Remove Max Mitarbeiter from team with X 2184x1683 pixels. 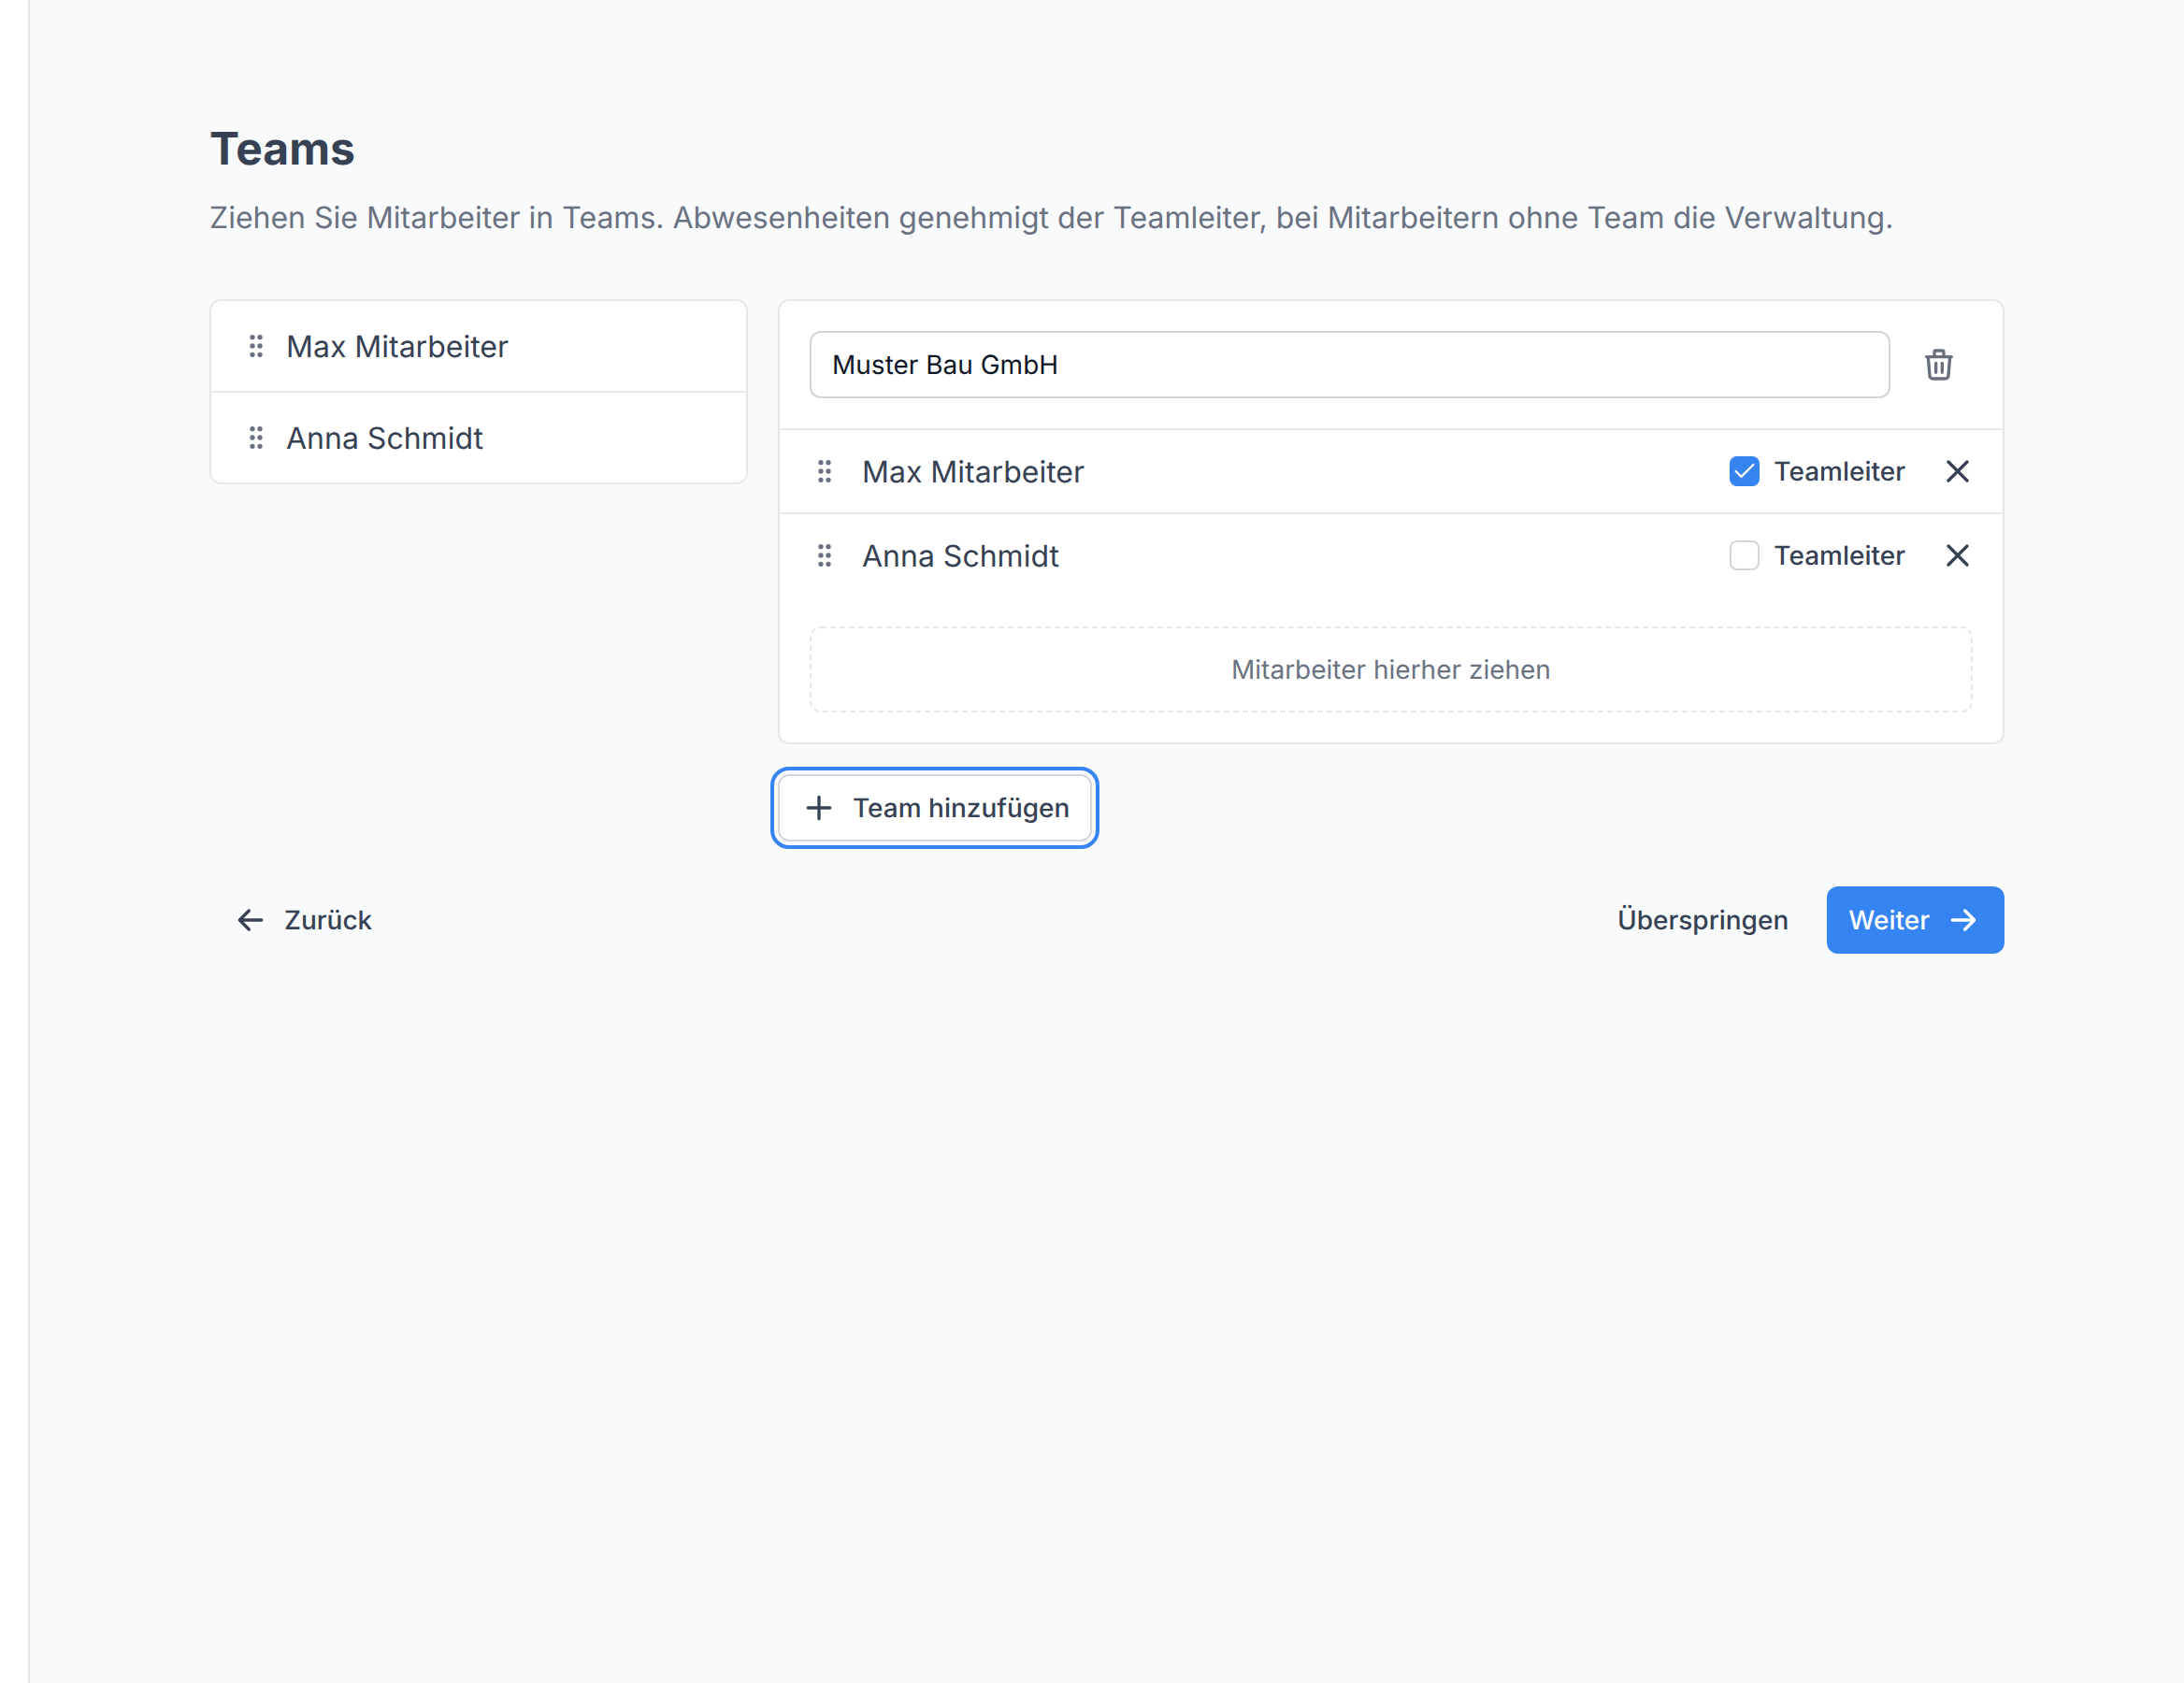coord(1957,471)
